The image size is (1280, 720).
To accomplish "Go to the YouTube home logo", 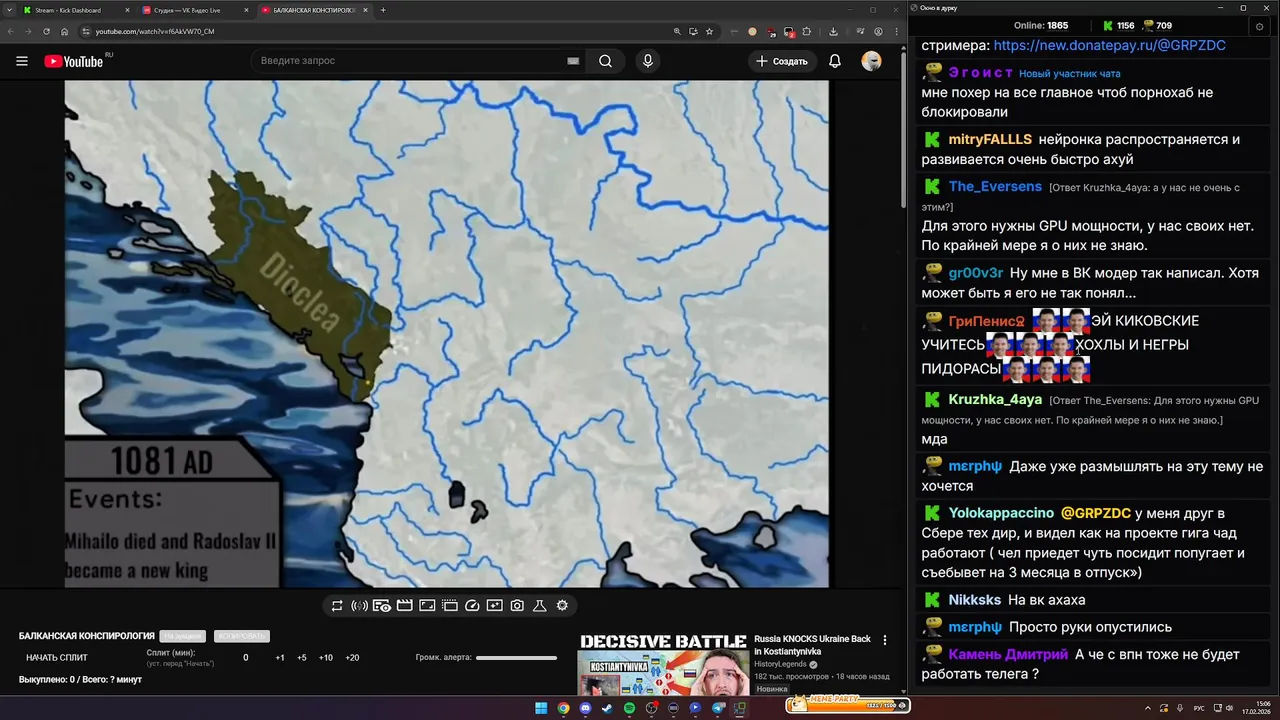I will tap(73, 61).
